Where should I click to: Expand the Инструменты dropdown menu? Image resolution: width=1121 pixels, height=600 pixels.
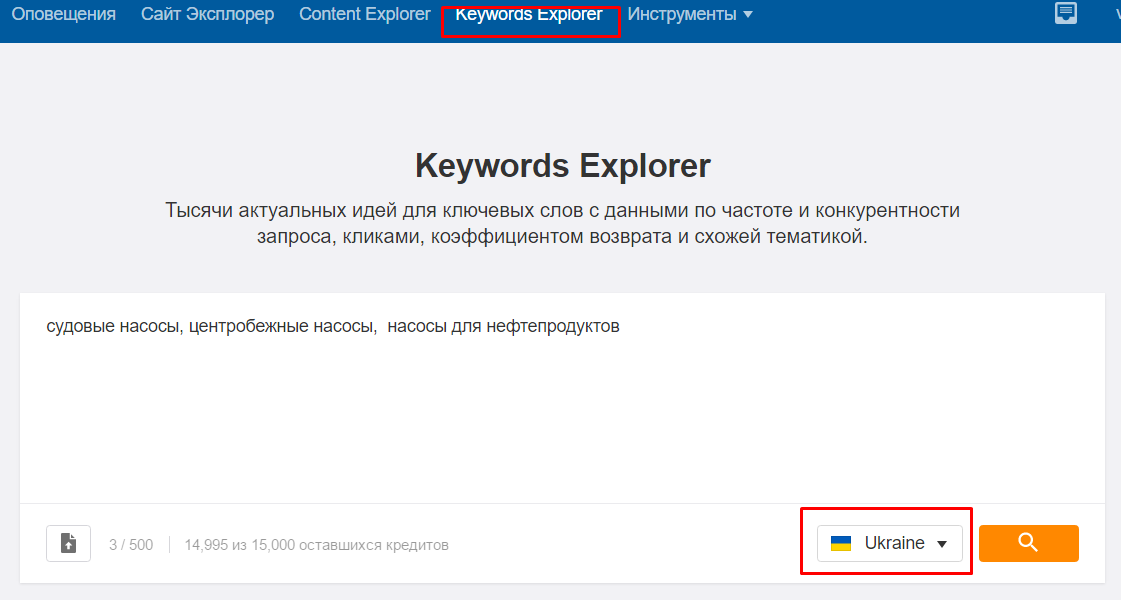[690, 14]
